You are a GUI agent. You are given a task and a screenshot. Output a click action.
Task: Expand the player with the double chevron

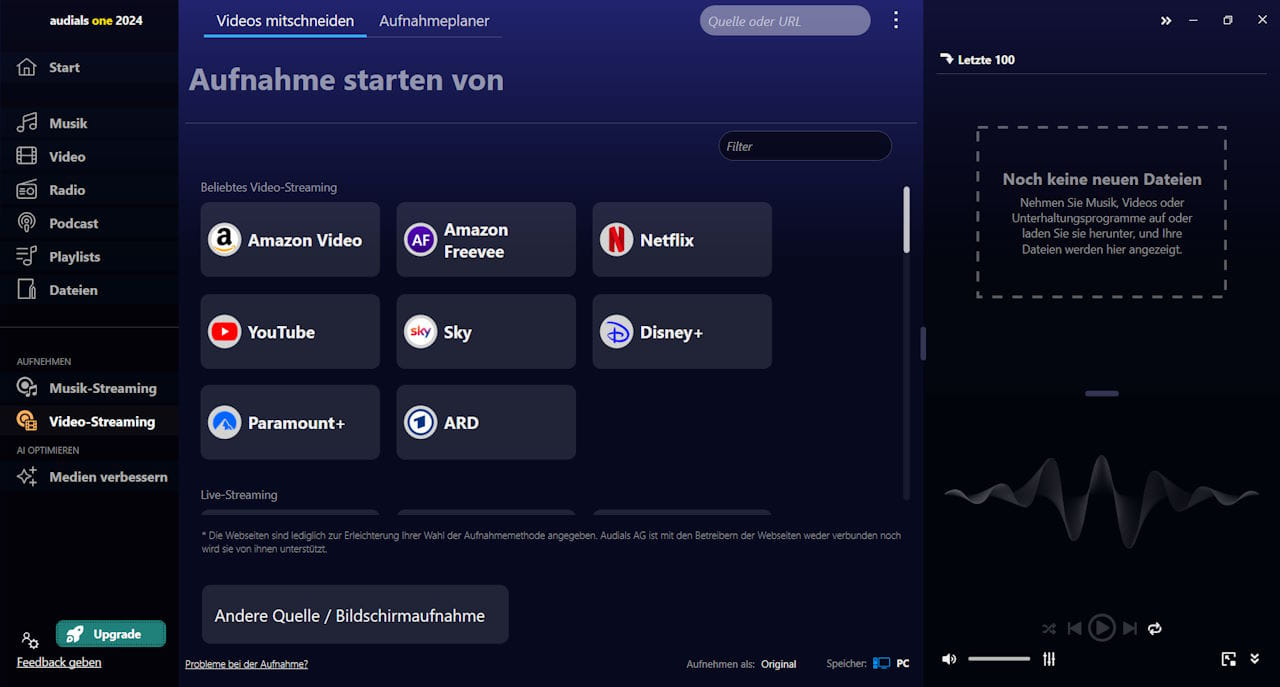1254,658
